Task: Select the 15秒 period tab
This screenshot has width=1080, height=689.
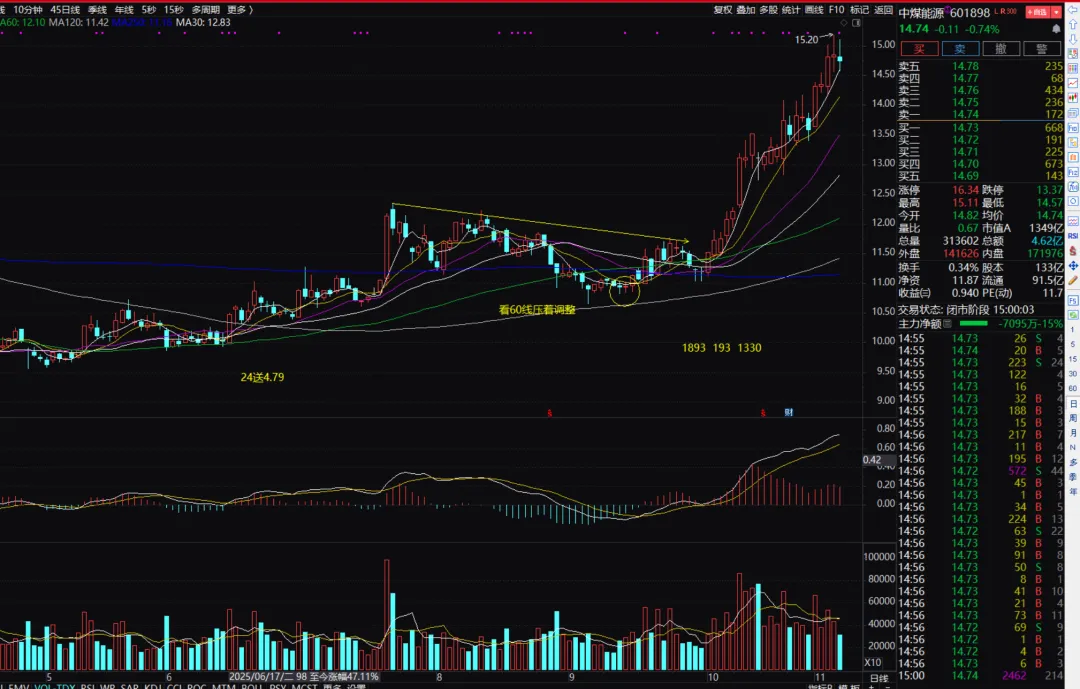Action: 174,10
